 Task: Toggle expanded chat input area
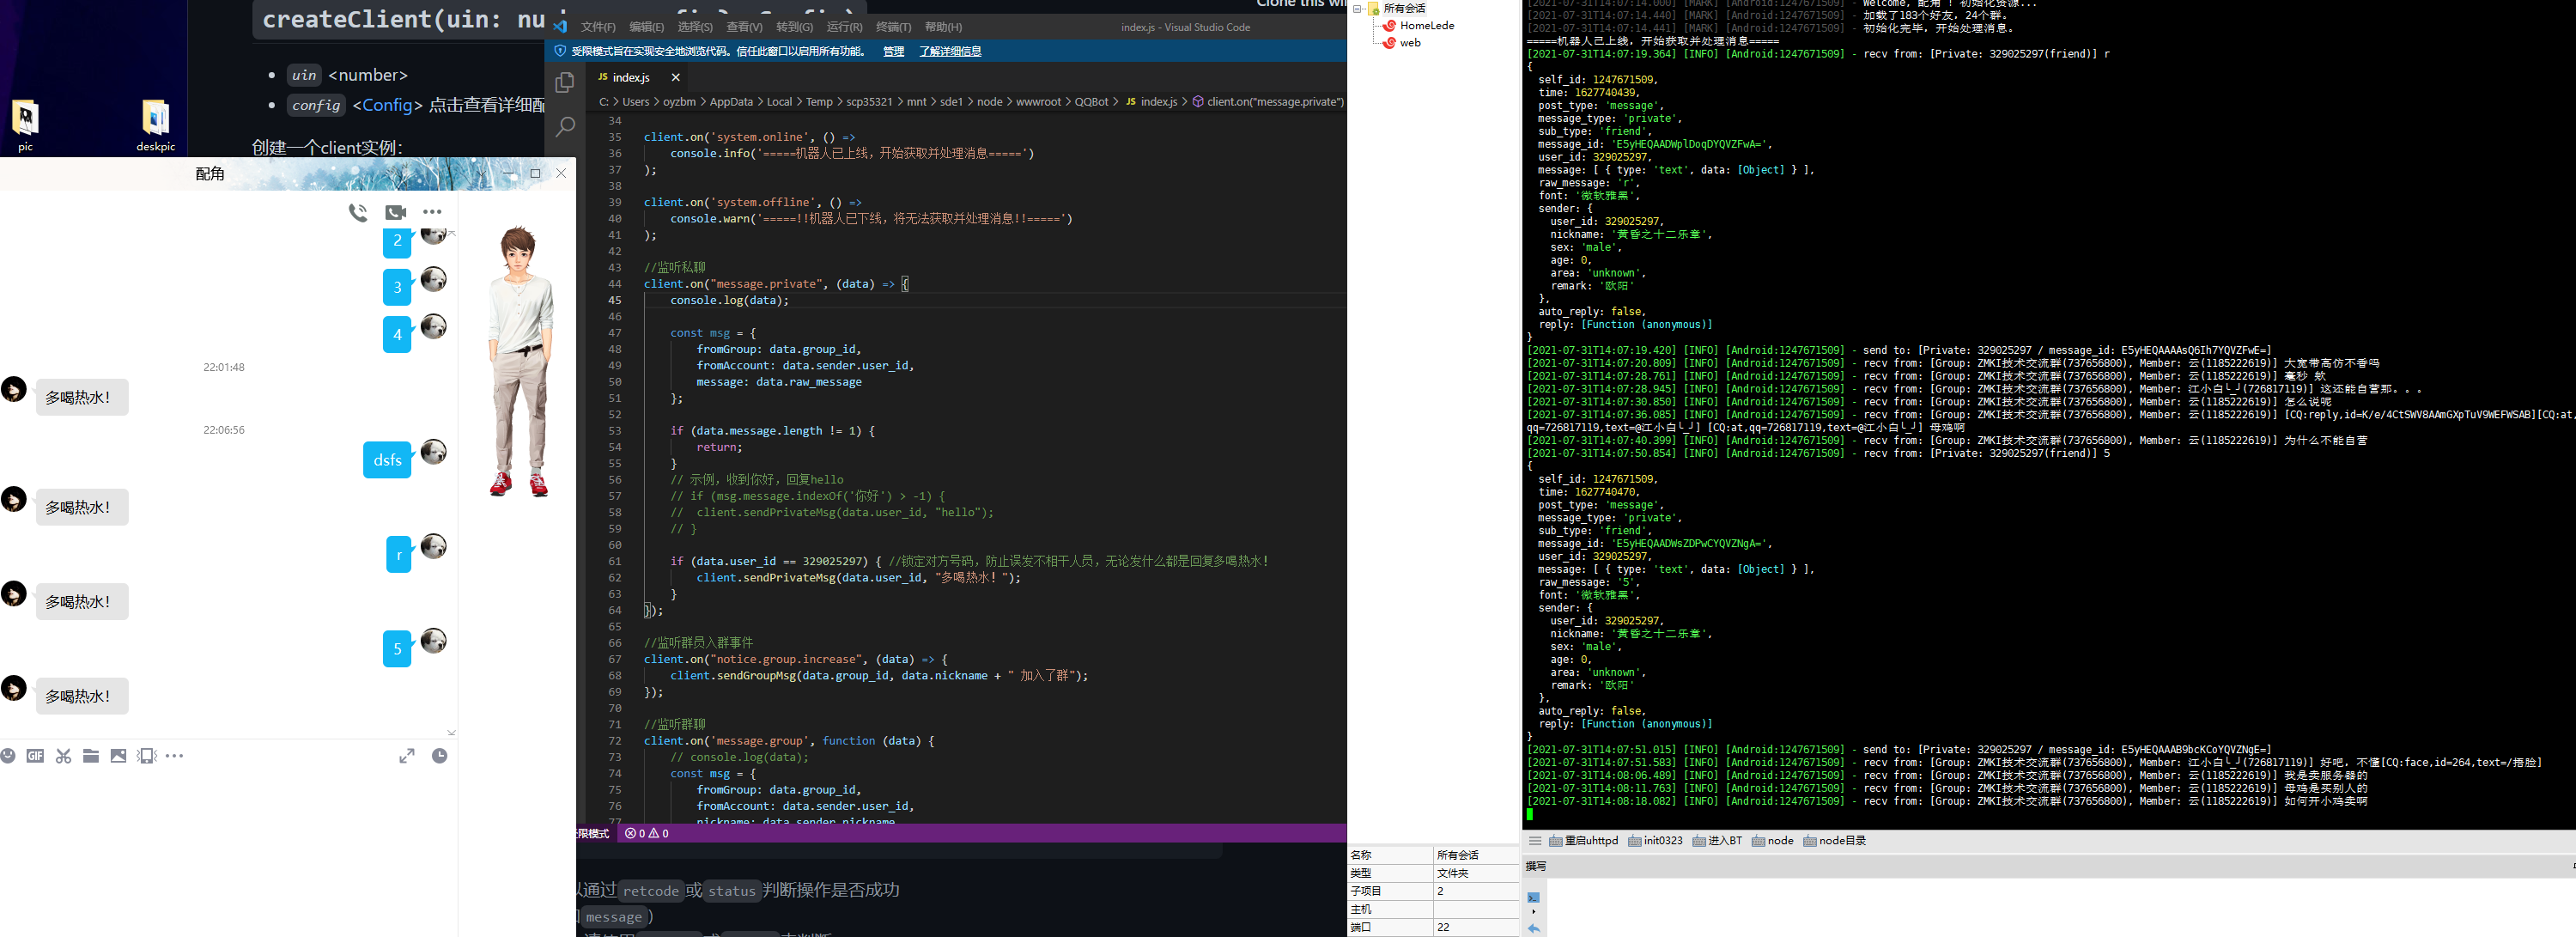click(x=406, y=756)
